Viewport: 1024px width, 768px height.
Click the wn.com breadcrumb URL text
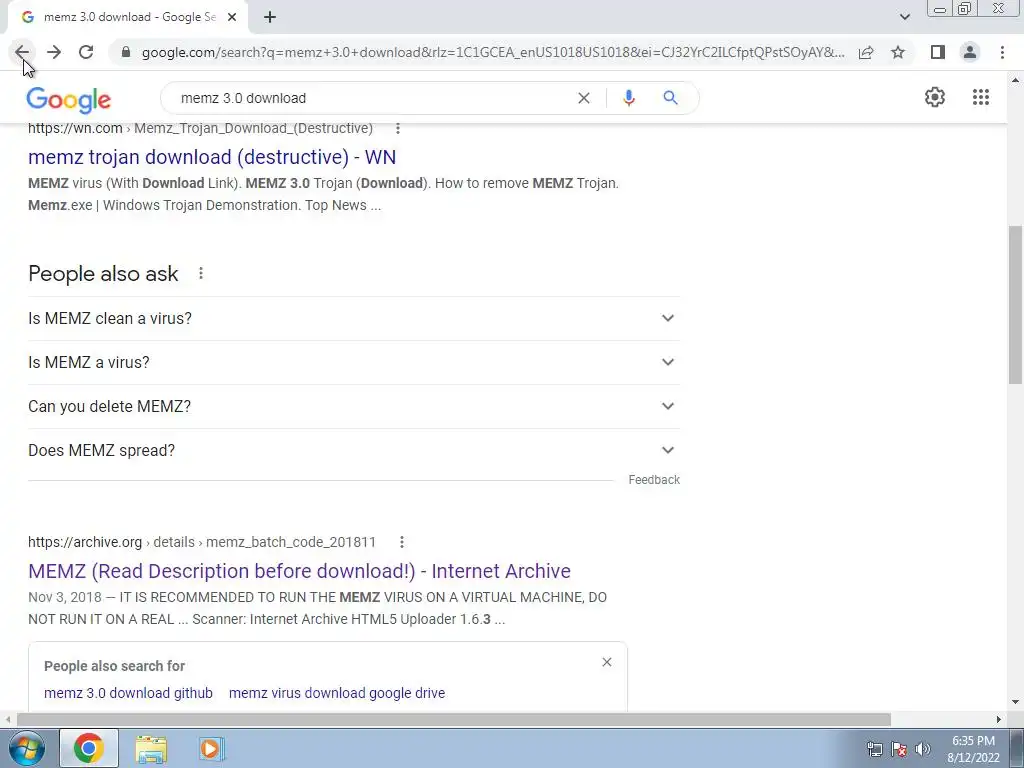(x=200, y=129)
